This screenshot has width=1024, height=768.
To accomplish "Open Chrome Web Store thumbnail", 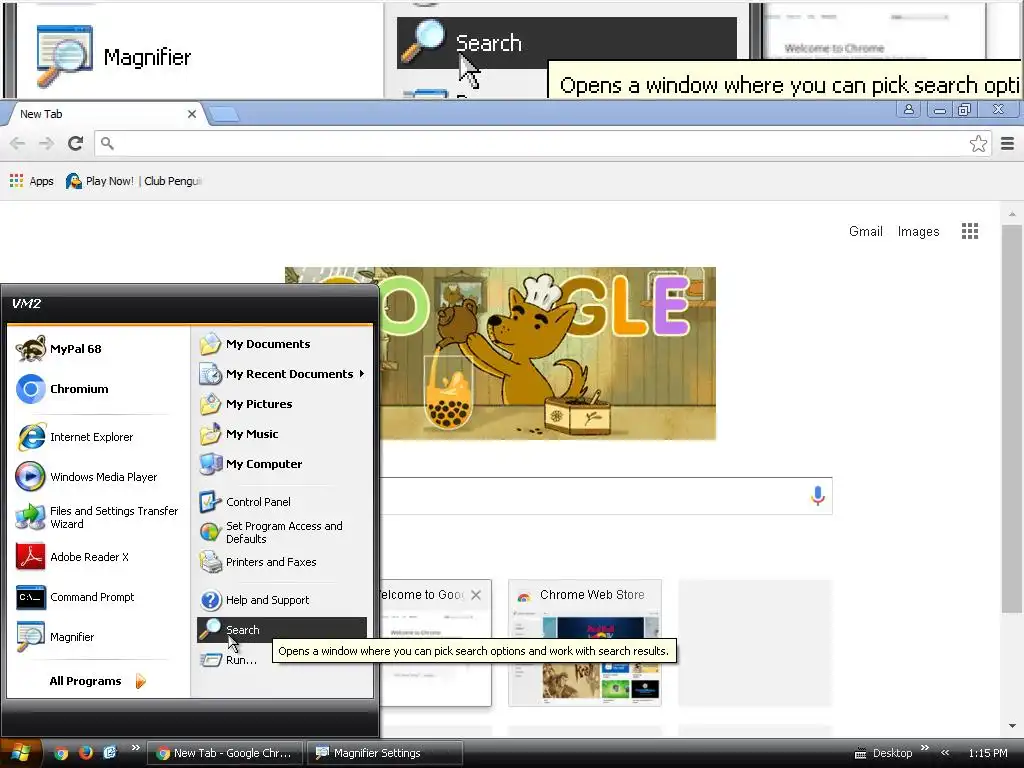I will [x=584, y=643].
